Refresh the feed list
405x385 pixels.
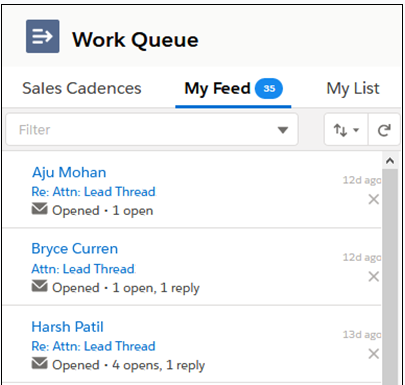(384, 130)
